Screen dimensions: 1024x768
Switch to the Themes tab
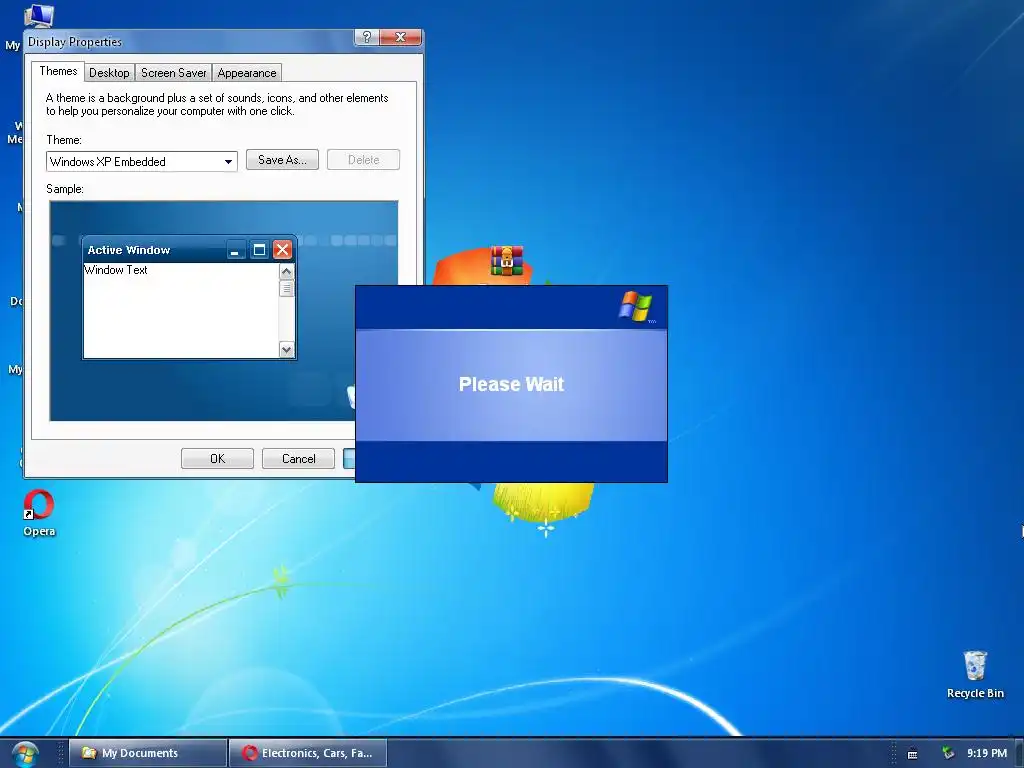58,71
